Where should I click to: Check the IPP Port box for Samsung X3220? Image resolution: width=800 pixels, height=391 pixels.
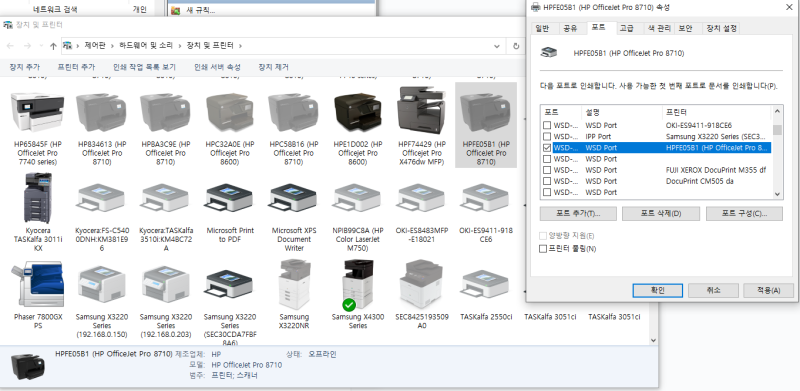547,136
